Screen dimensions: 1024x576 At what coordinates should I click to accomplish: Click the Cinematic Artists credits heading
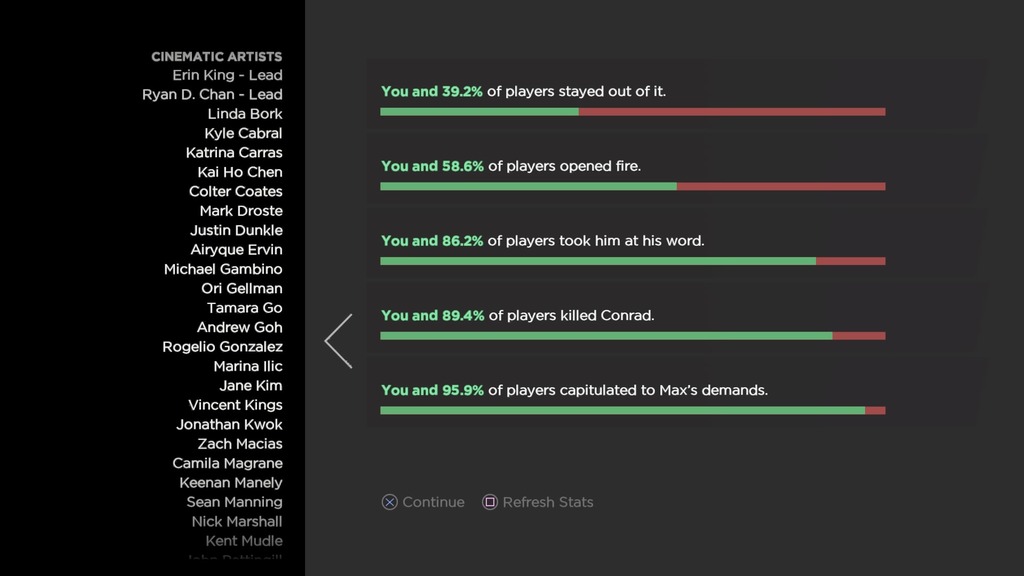pyautogui.click(x=217, y=56)
